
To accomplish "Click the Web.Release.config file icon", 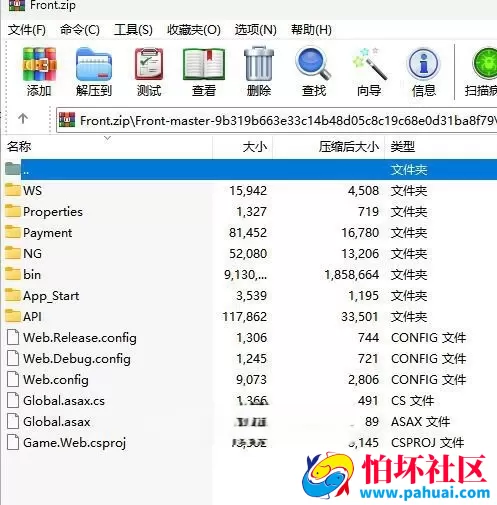I will (13, 337).
